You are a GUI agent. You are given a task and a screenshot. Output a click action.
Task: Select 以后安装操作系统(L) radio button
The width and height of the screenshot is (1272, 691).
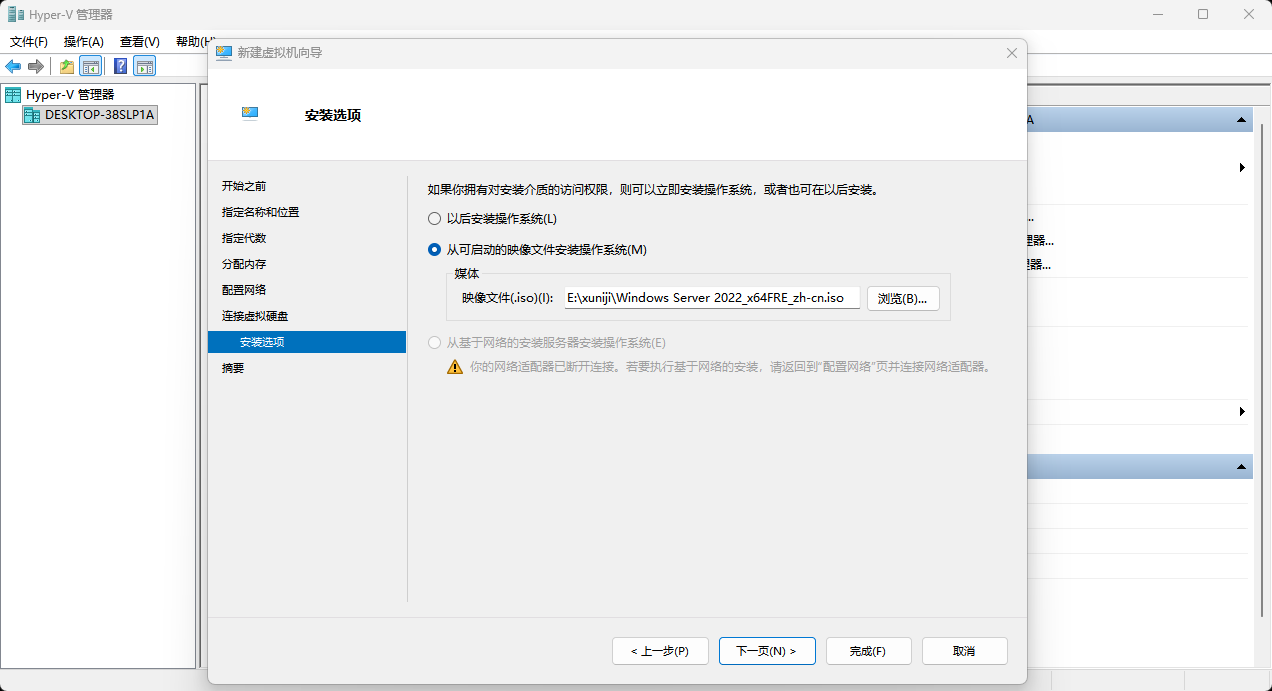point(434,218)
